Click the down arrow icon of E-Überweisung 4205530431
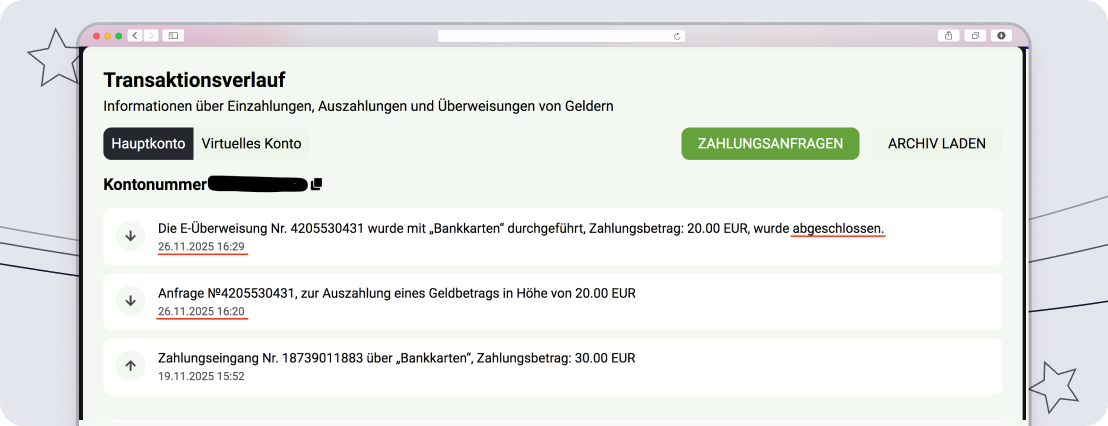The width and height of the screenshot is (1108, 426). click(x=130, y=237)
